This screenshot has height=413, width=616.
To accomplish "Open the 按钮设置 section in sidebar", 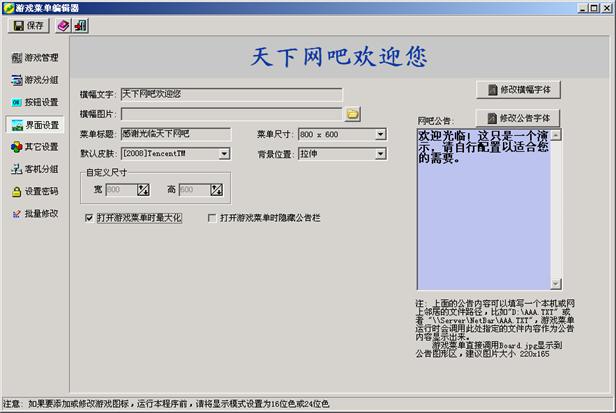I will click(34, 102).
